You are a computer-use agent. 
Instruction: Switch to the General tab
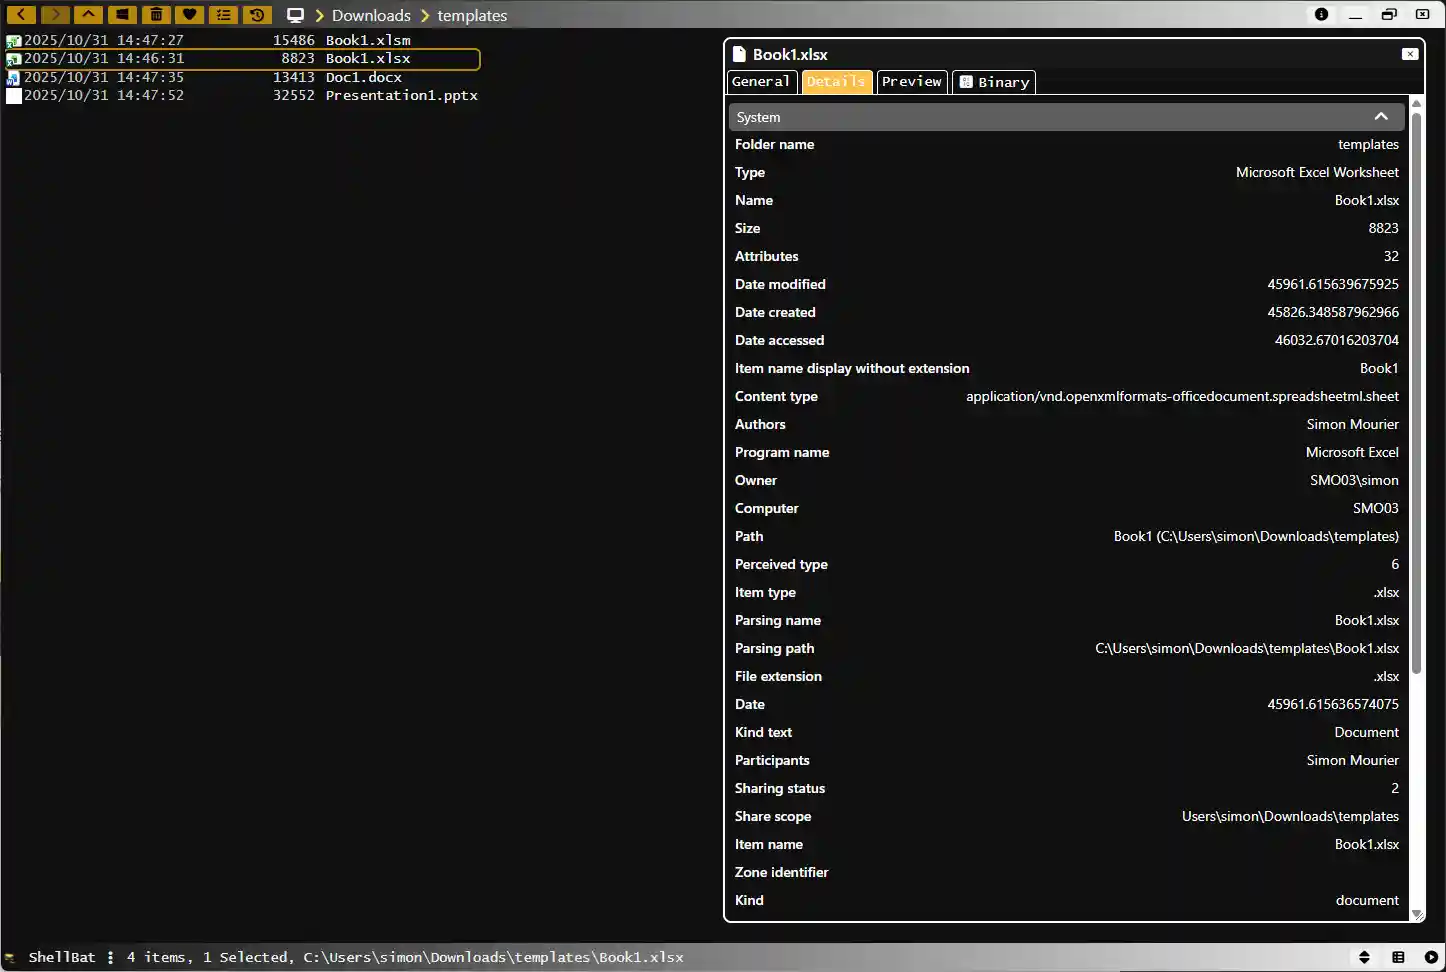(761, 82)
